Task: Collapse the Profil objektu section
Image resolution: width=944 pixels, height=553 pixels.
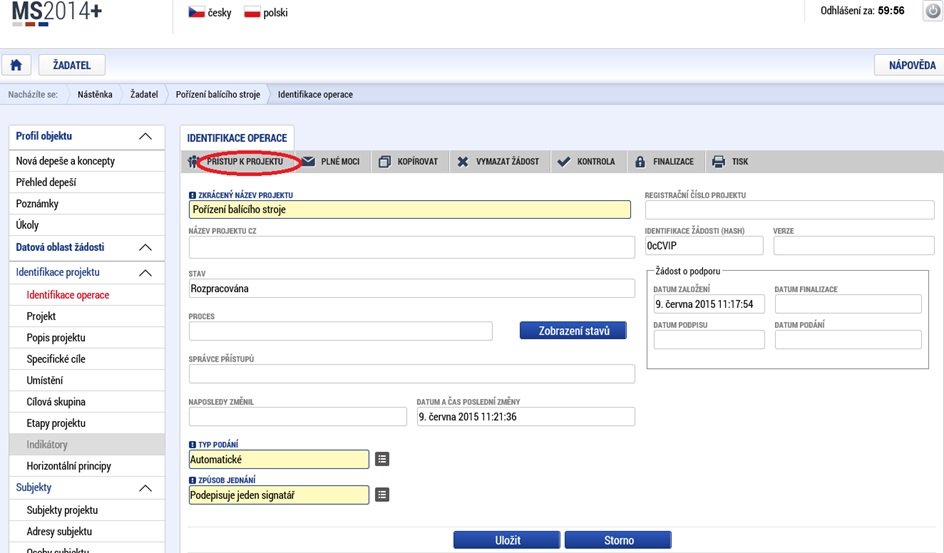Action: click(x=145, y=137)
